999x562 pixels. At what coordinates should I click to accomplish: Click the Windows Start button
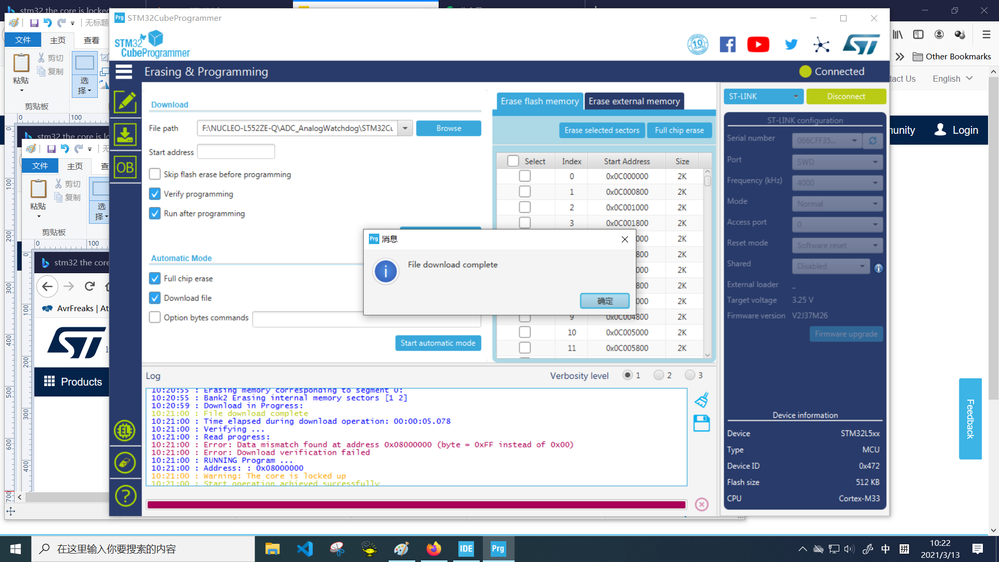(15, 549)
